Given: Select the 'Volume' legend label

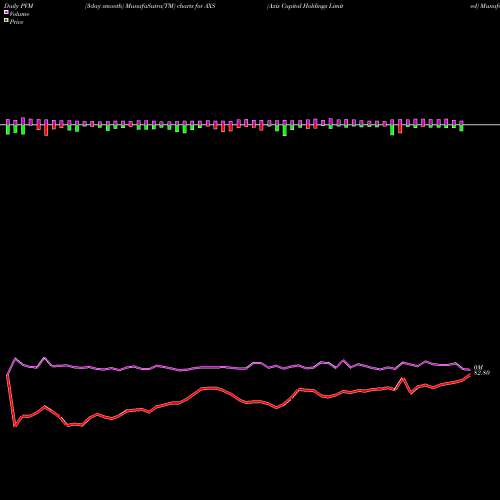Looking at the screenshot, I should click(x=19, y=14).
